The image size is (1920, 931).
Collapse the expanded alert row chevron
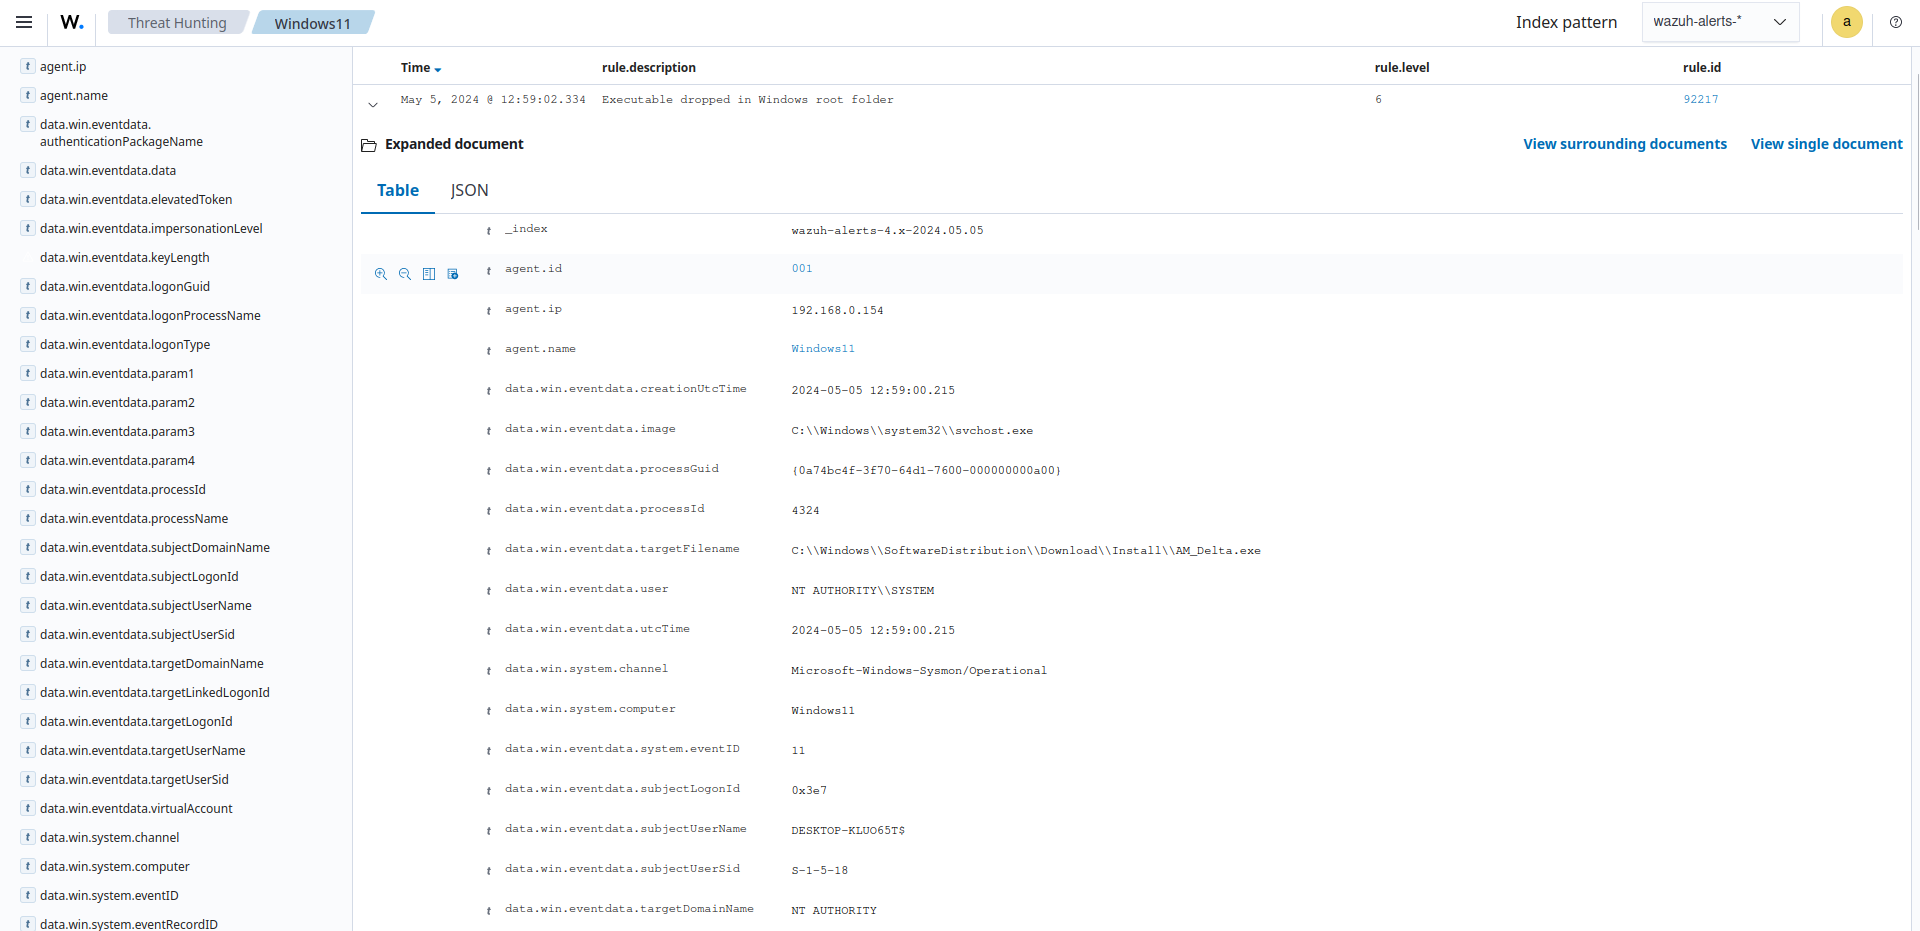pos(372,103)
